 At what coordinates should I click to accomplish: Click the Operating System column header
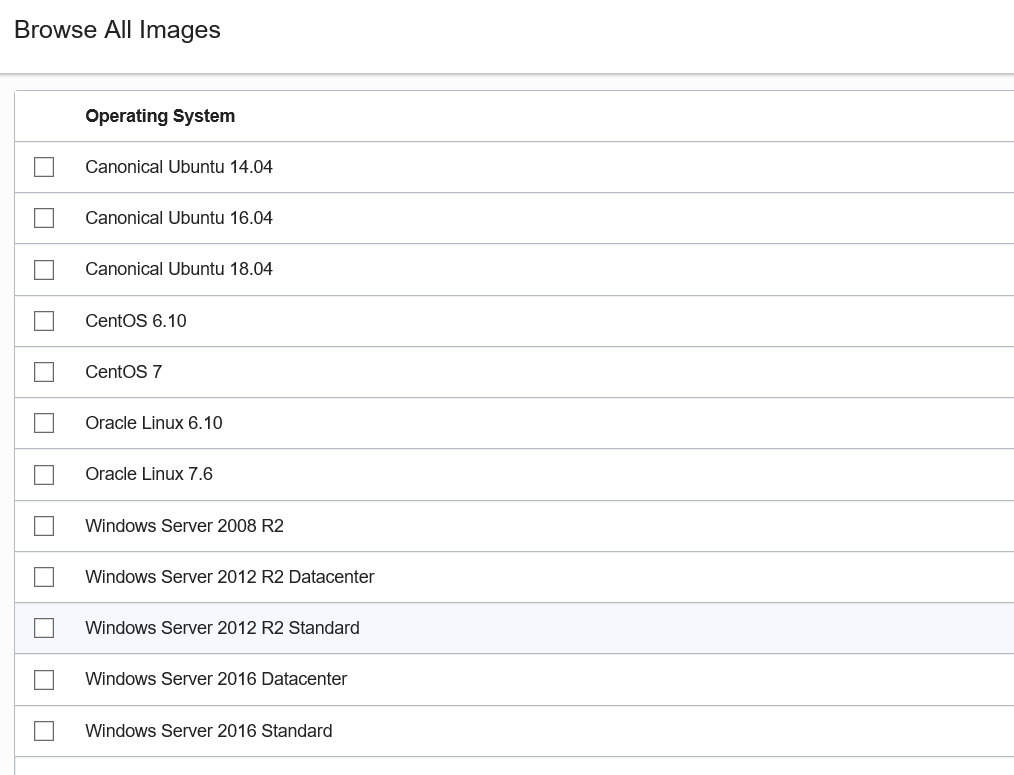tap(160, 116)
